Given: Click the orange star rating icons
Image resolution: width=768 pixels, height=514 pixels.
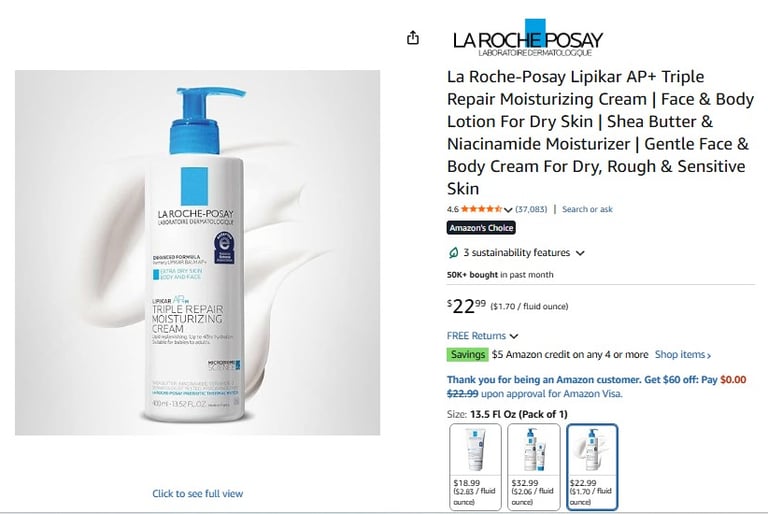Looking at the screenshot, I should [481, 209].
